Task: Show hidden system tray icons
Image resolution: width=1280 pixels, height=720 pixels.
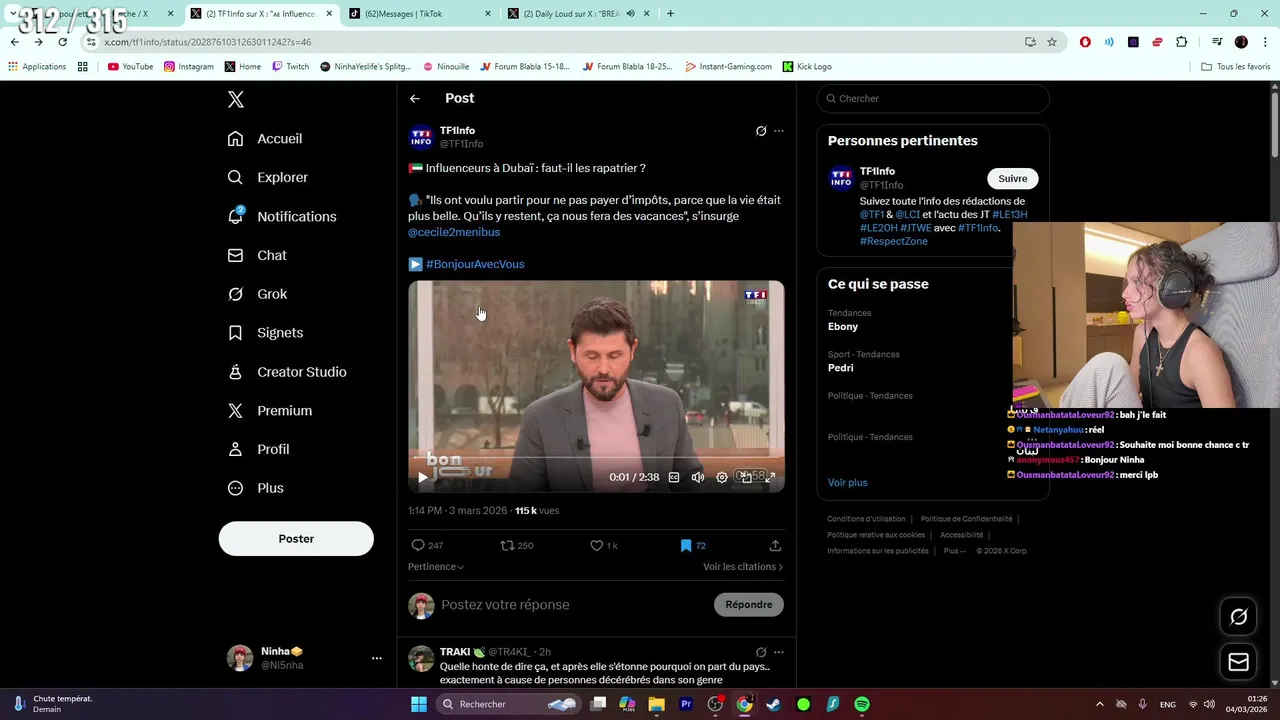Action: [x=1100, y=704]
